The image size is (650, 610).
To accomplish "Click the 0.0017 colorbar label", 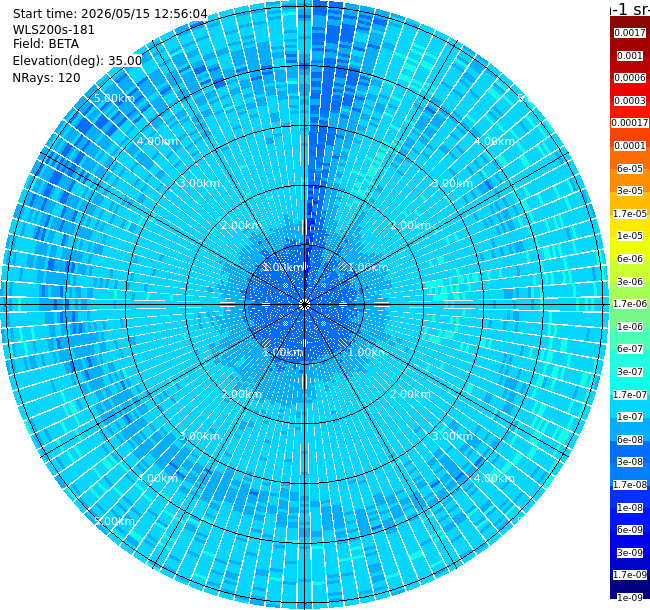I will [x=630, y=33].
